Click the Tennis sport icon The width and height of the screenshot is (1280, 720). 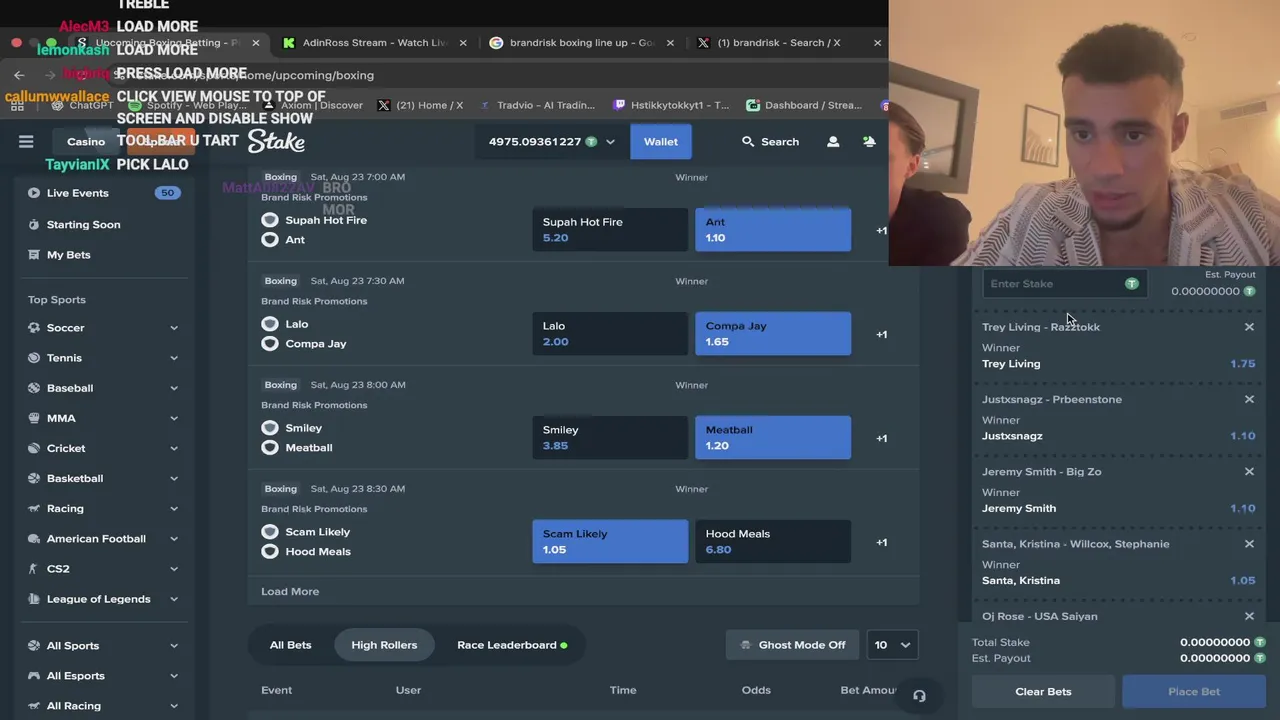[34, 358]
